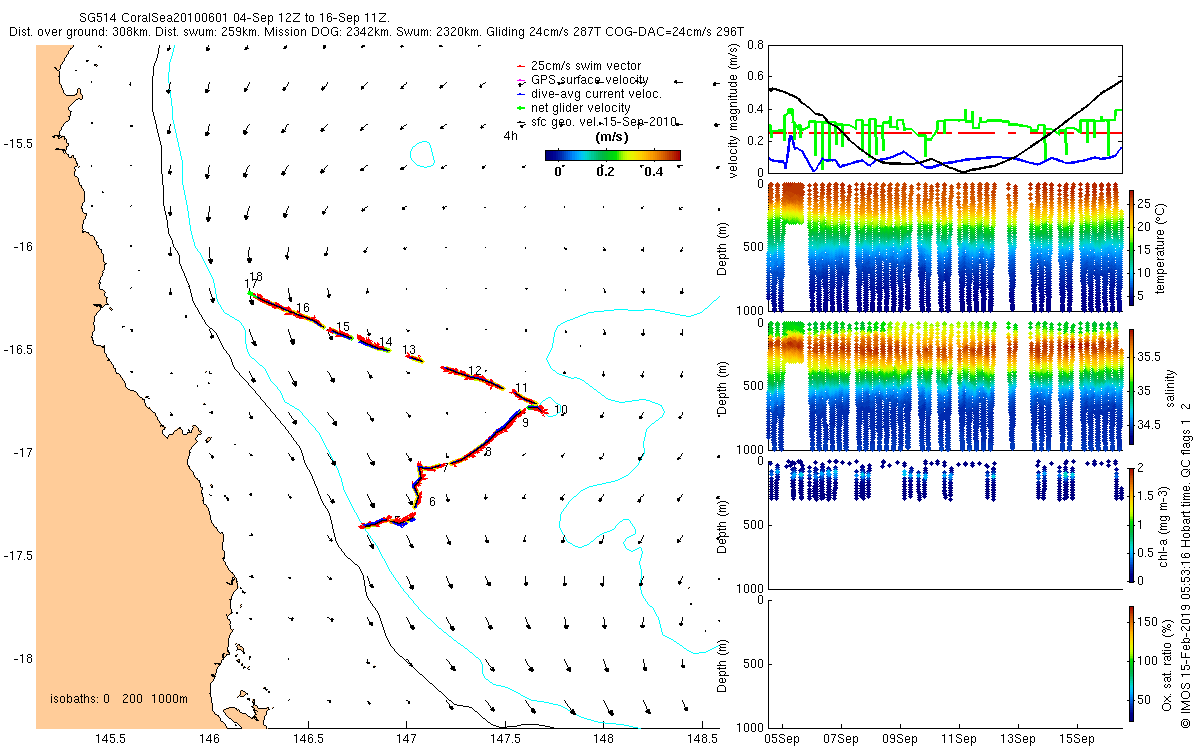
Task: Click track waypoint label 11
Action: tap(521, 388)
